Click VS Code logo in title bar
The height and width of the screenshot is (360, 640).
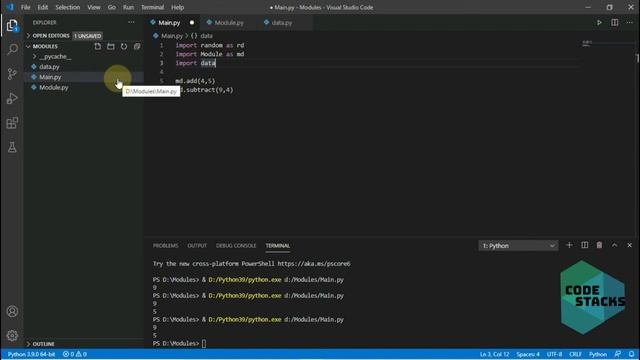point(10,7)
